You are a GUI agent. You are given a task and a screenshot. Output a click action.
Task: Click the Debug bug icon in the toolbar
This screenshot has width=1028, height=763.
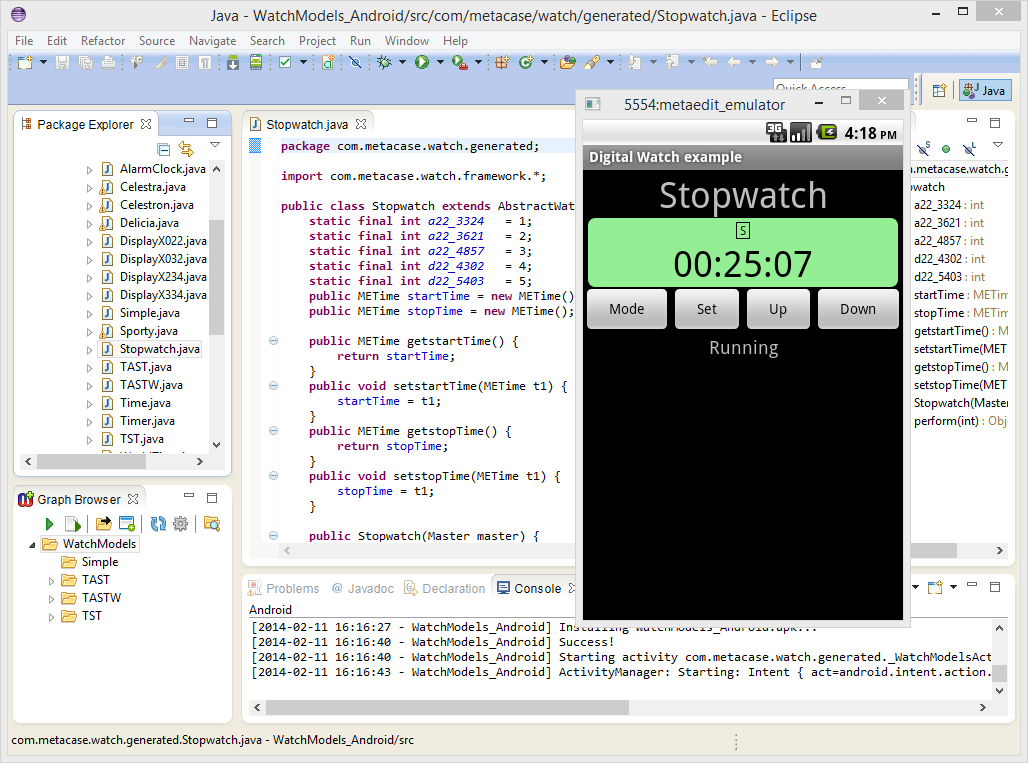pos(385,63)
